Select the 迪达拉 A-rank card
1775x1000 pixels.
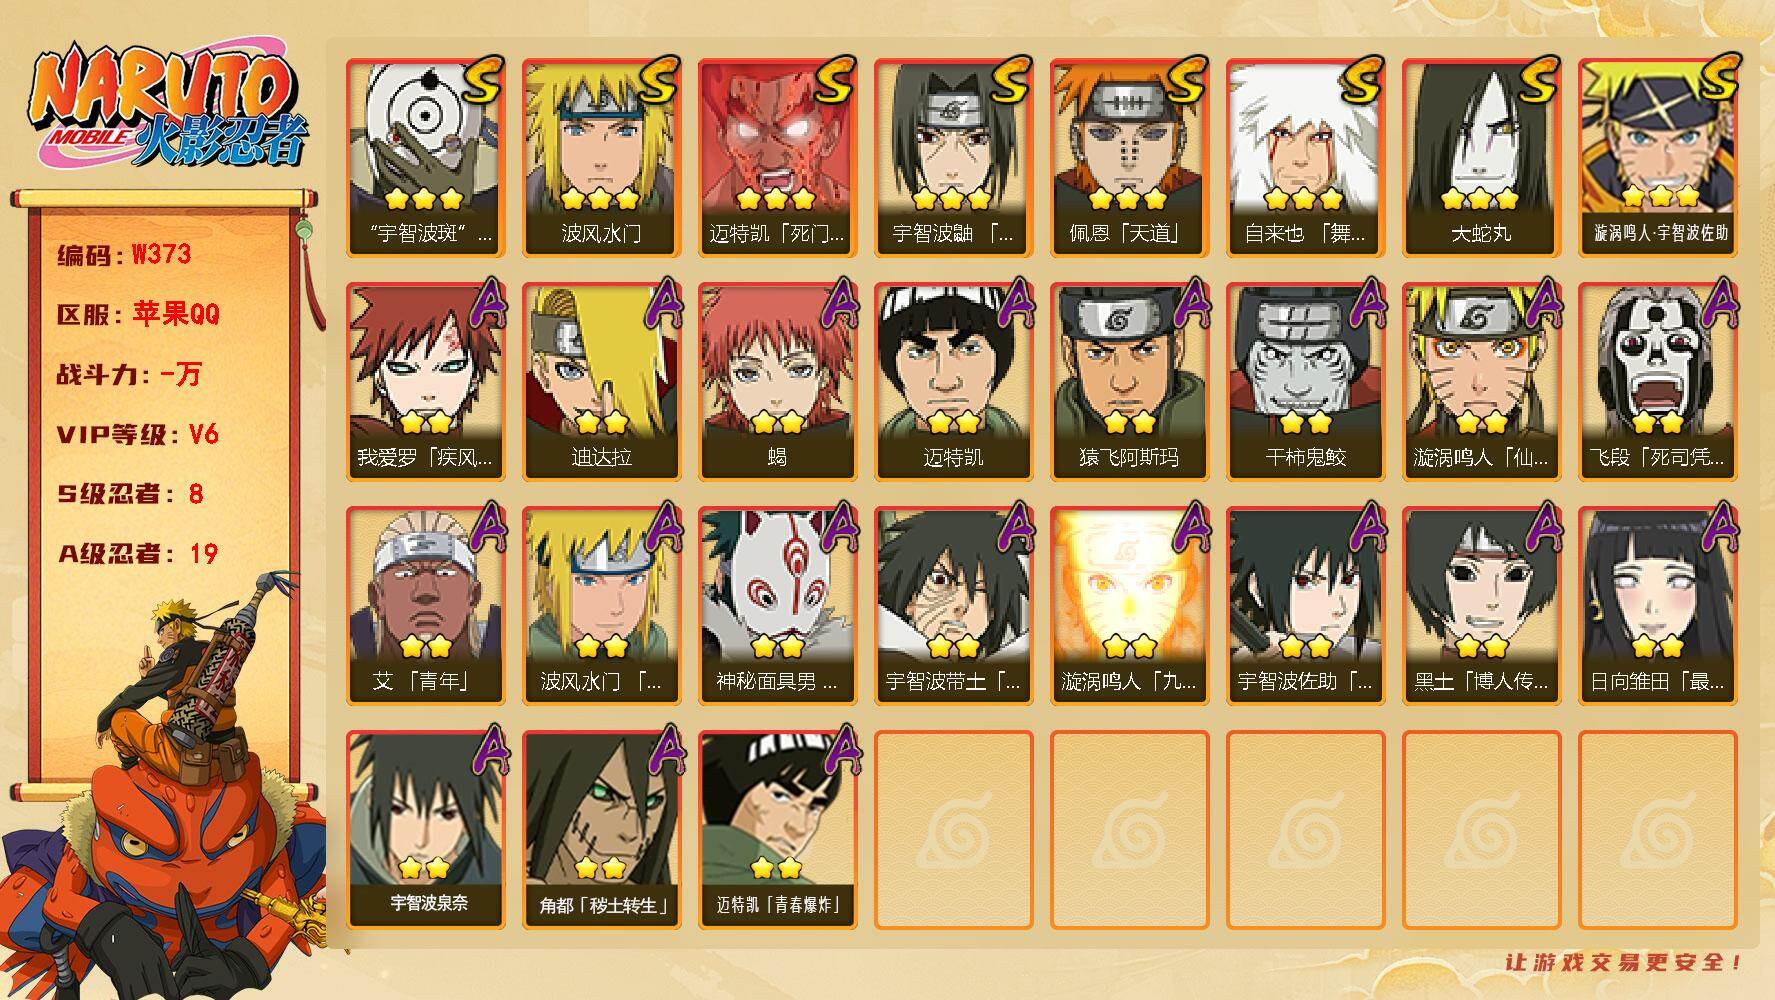coord(601,381)
